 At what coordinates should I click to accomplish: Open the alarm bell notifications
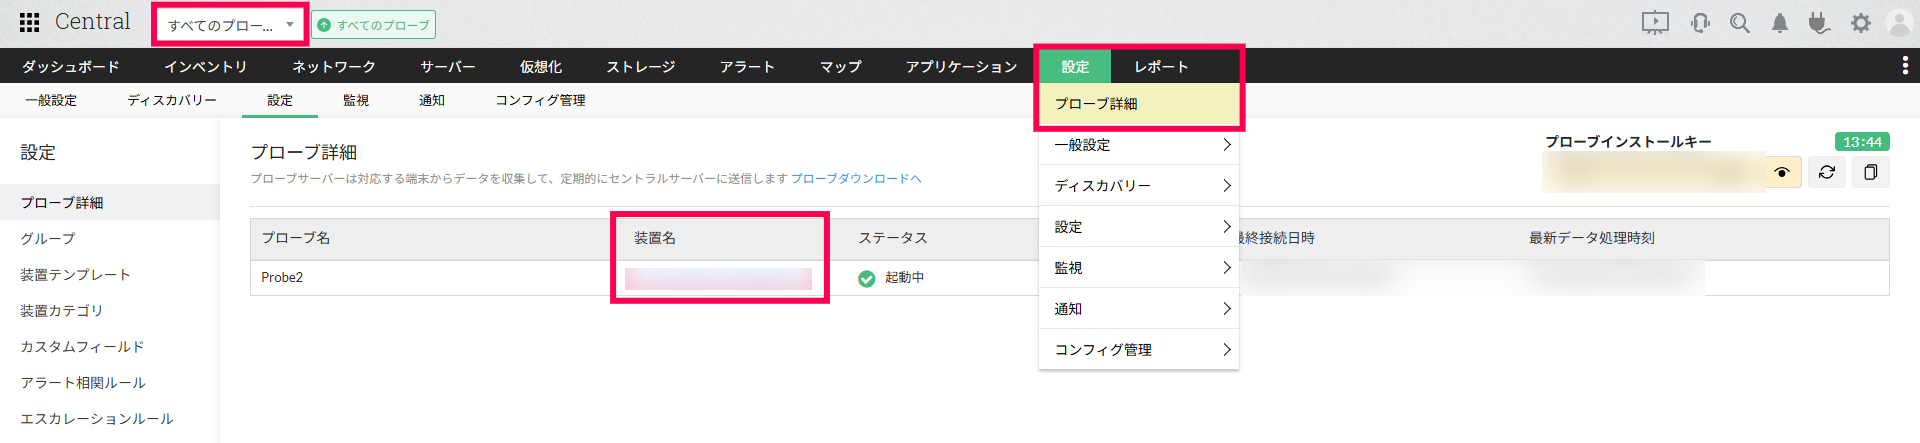coord(1780,23)
